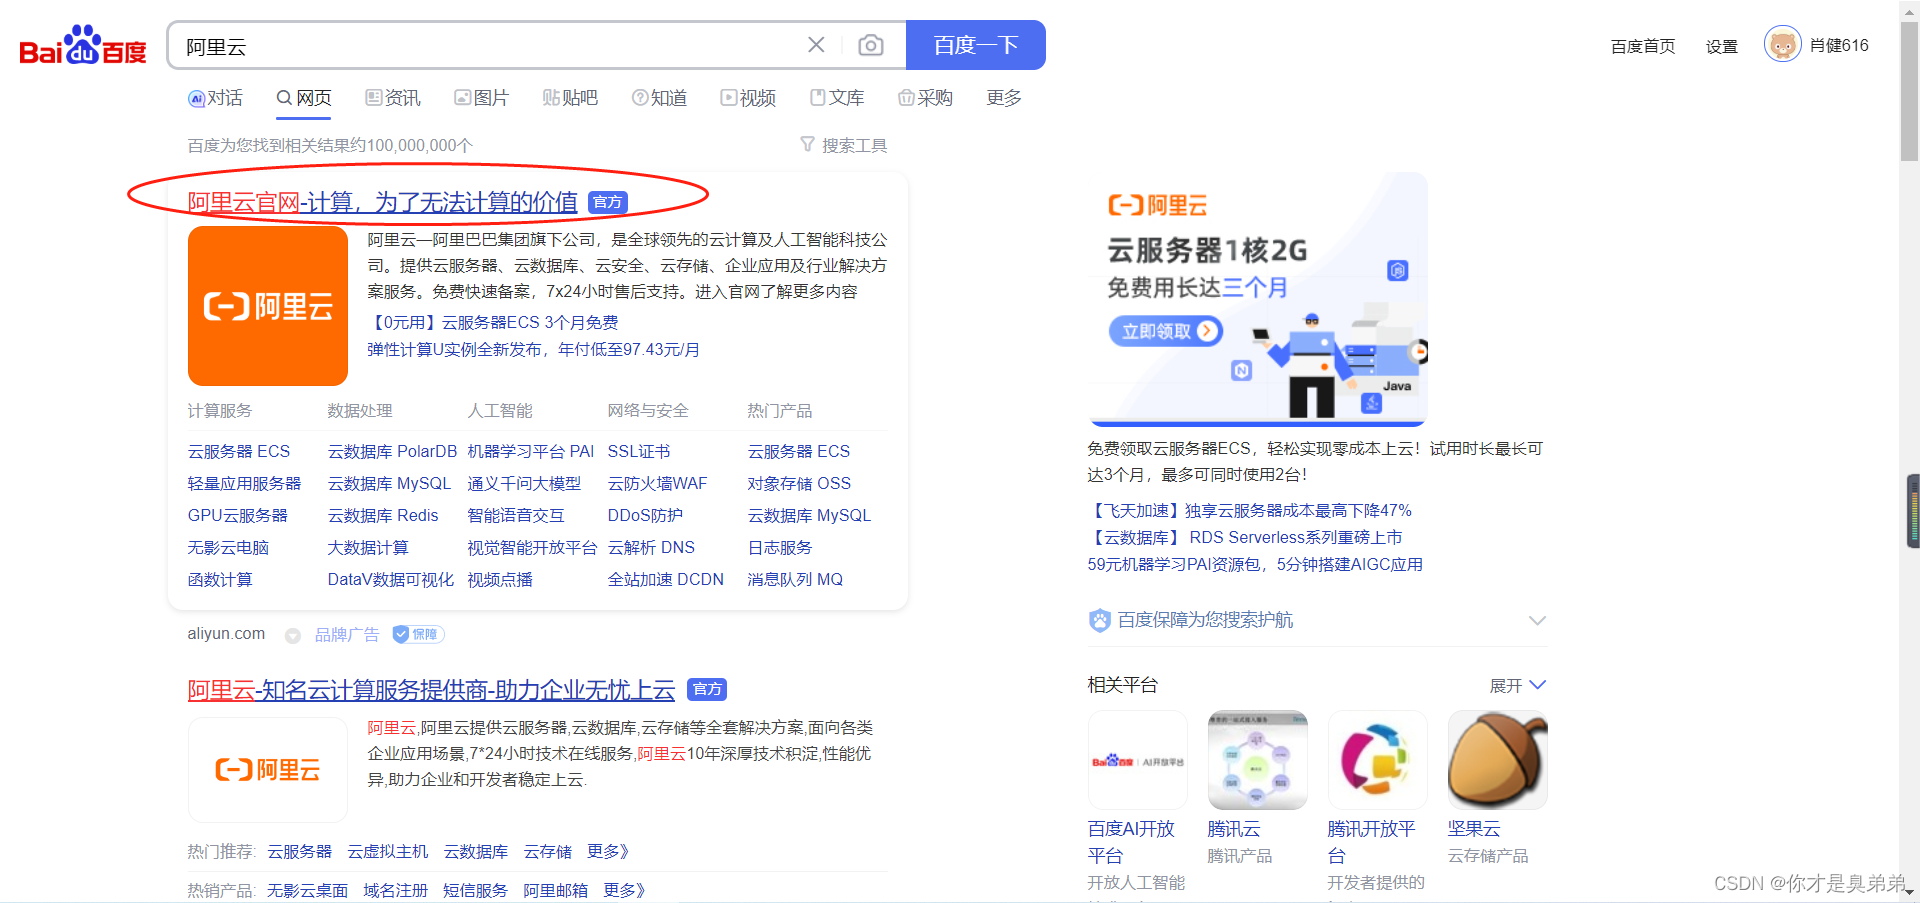The width and height of the screenshot is (1920, 903).
Task: Click the white 阿里云 logo thumbnail
Action: [268, 770]
